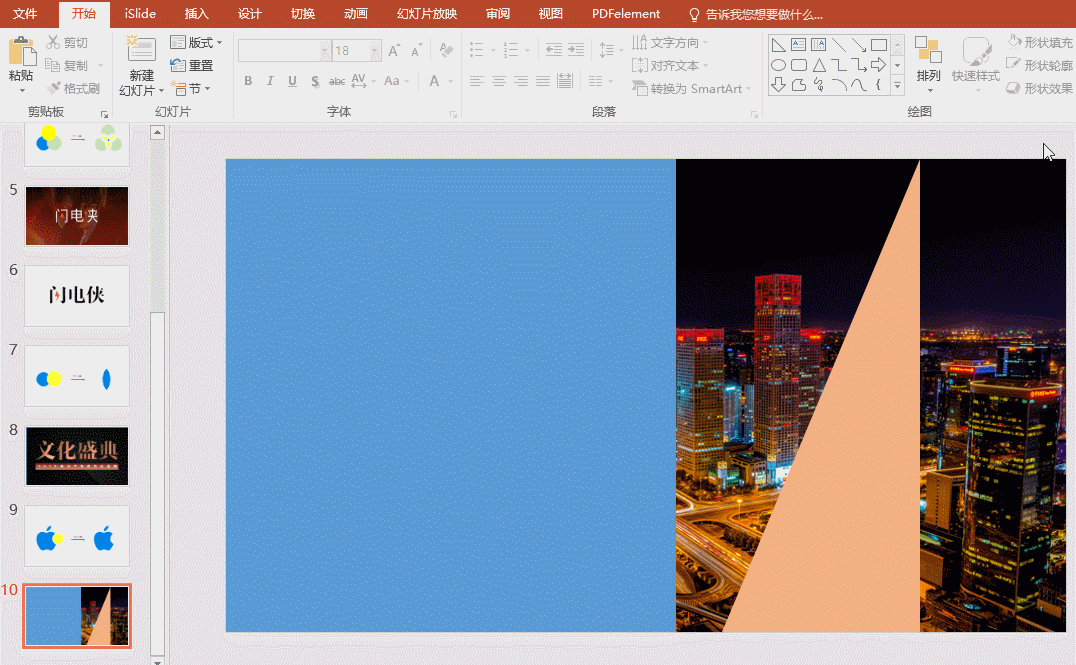Select slide 8 thumbnail 文化盛典
Image resolution: width=1076 pixels, height=665 pixels.
tap(77, 456)
